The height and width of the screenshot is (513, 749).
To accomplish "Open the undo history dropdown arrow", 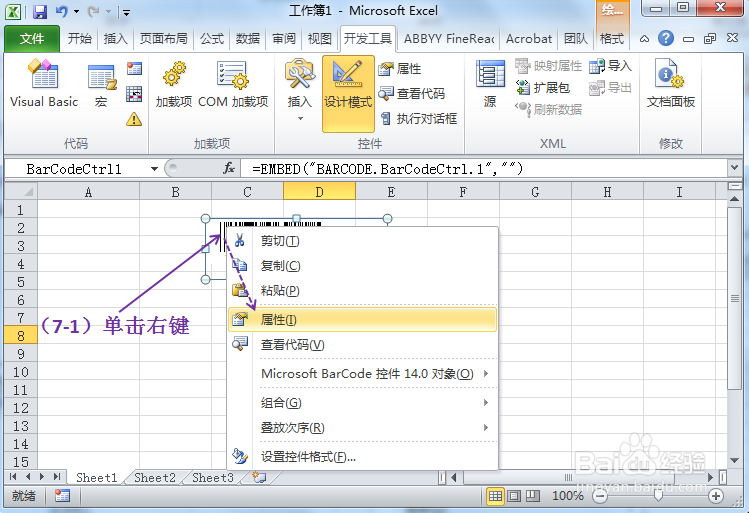I will click(76, 12).
